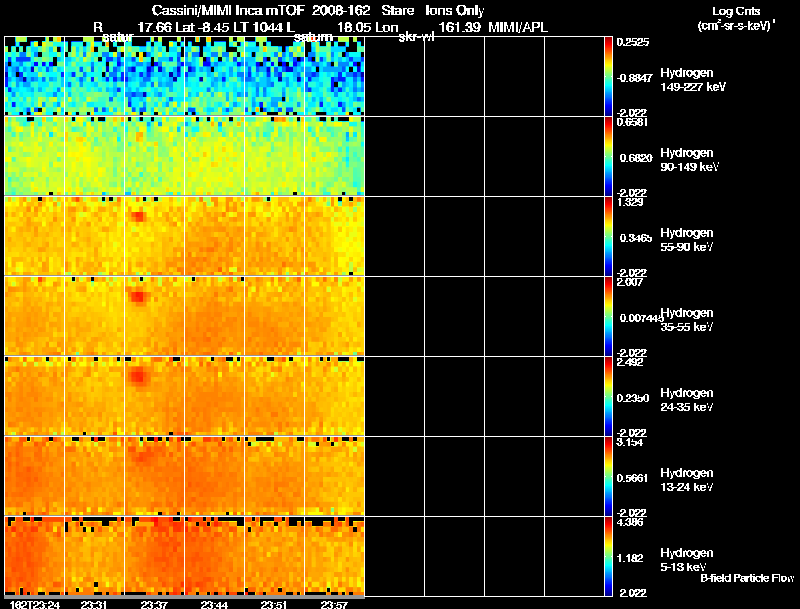Click the B-field Particle Flow label

(746, 578)
